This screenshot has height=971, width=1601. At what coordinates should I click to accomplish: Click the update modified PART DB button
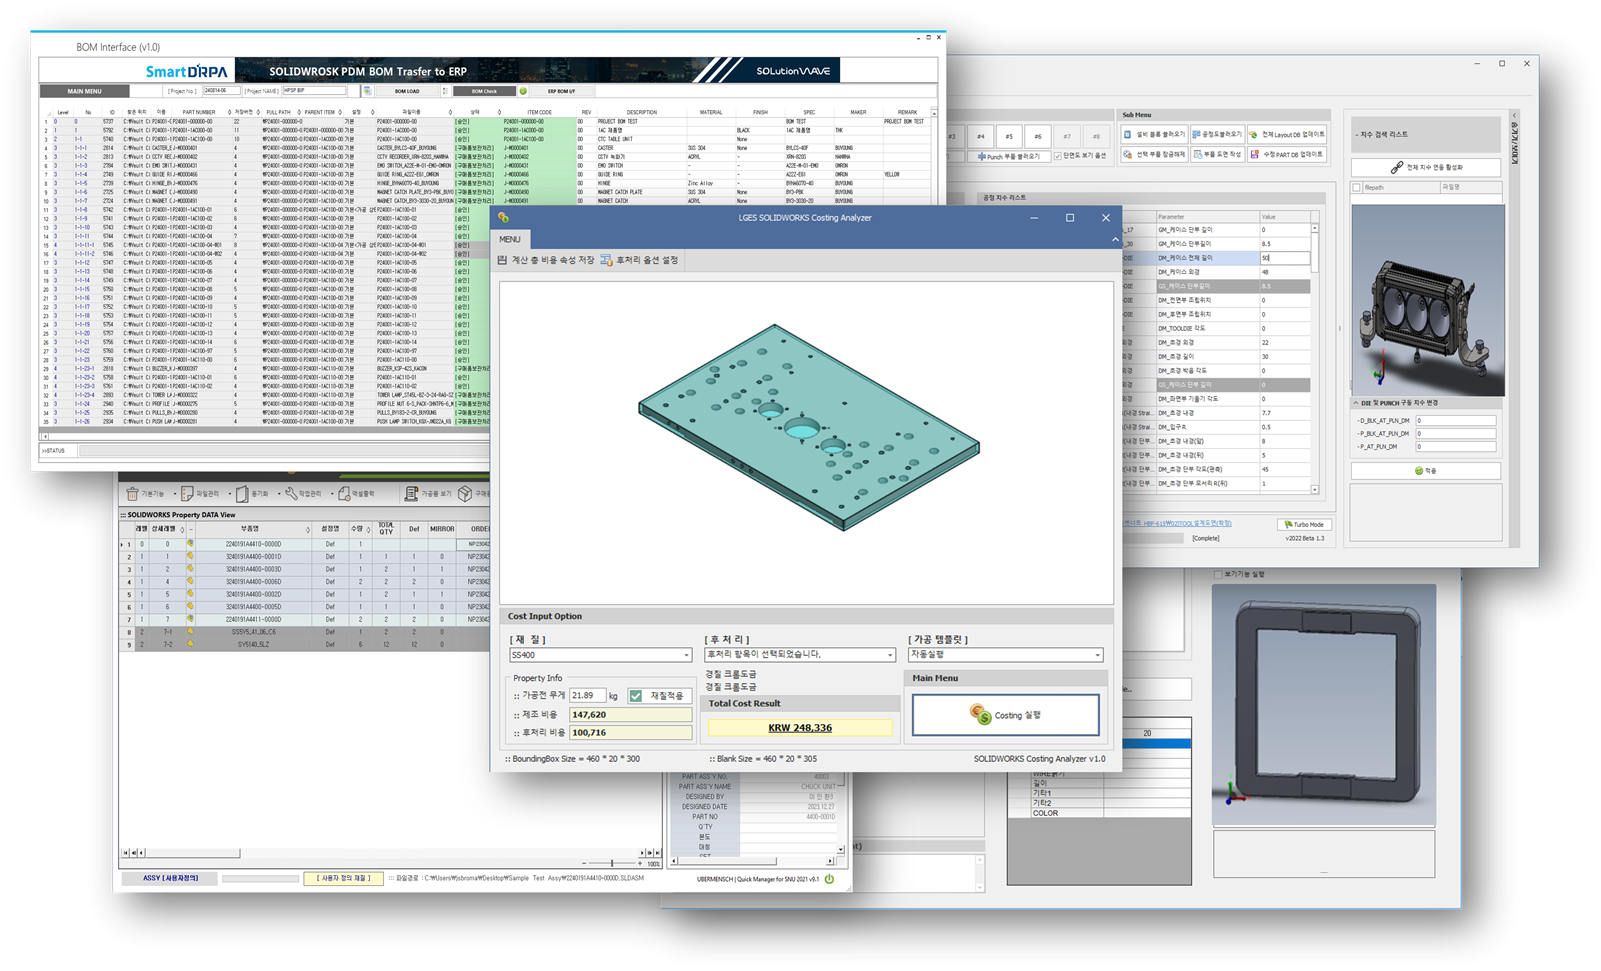coord(1288,155)
